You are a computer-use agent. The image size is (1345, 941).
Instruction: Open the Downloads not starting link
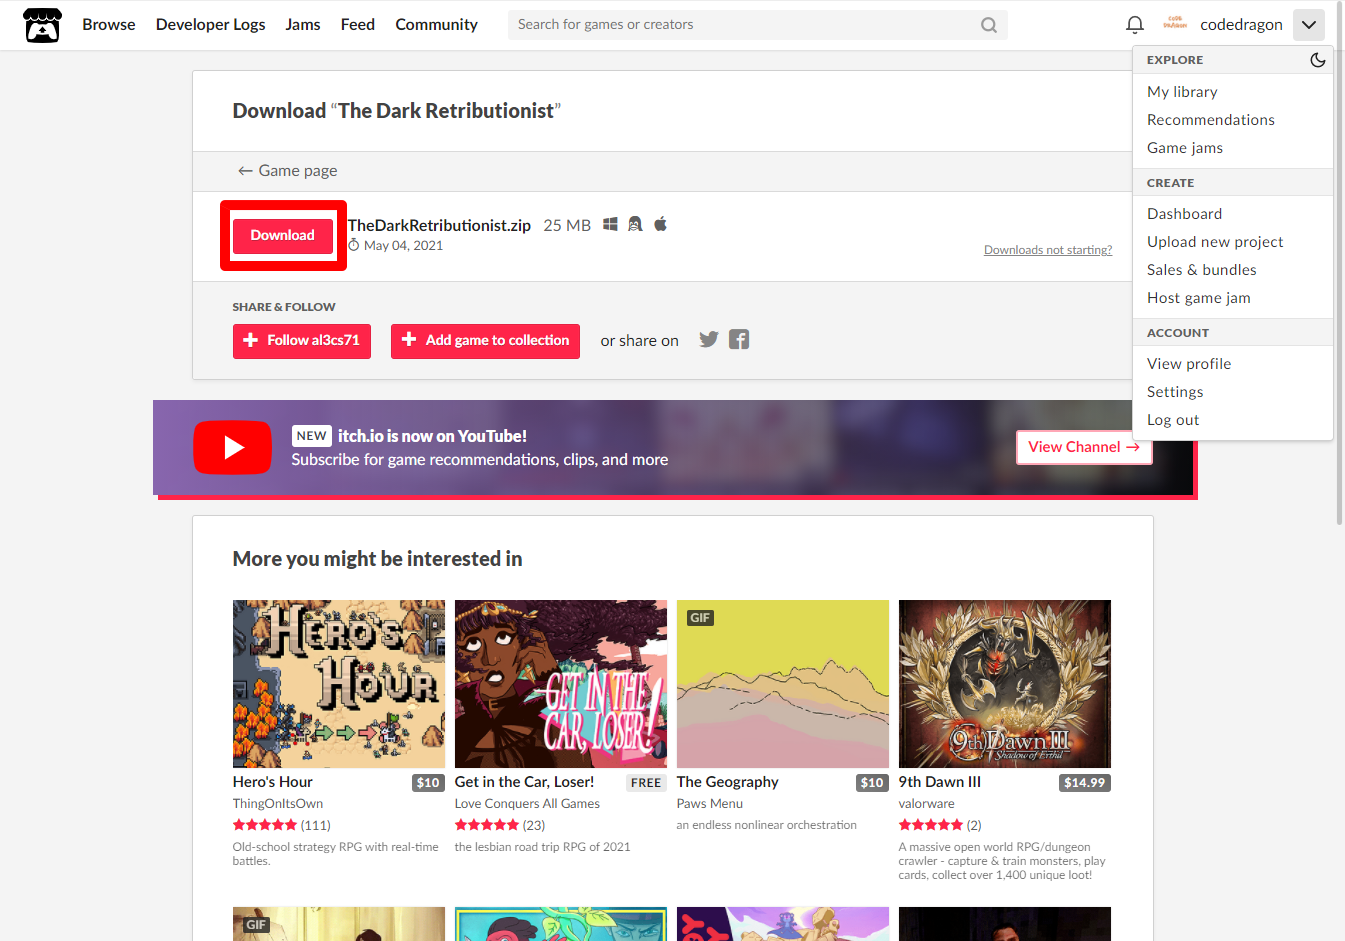[1047, 250]
